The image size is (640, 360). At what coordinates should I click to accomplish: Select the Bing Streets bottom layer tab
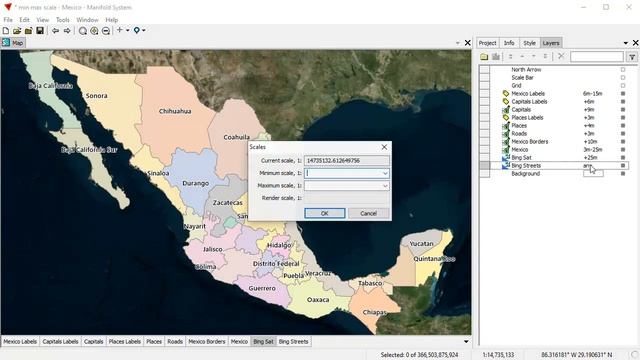293,342
